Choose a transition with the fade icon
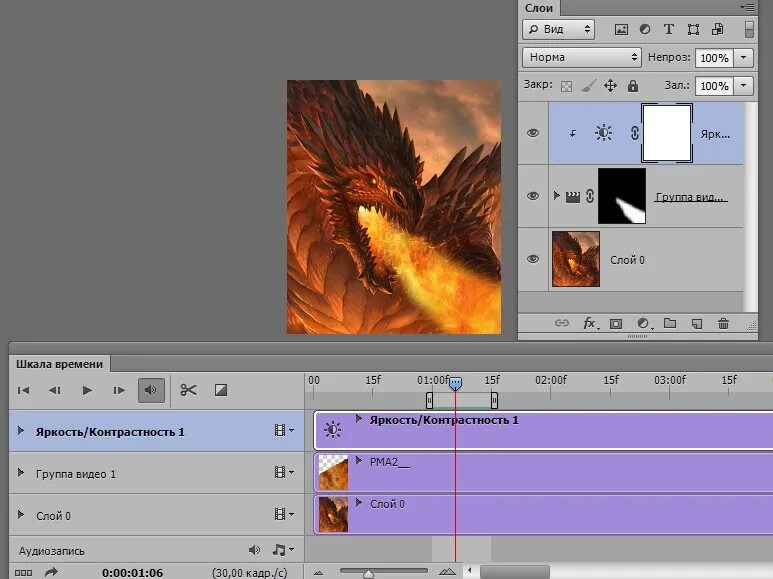Screen dimensions: 773x579 point(220,390)
